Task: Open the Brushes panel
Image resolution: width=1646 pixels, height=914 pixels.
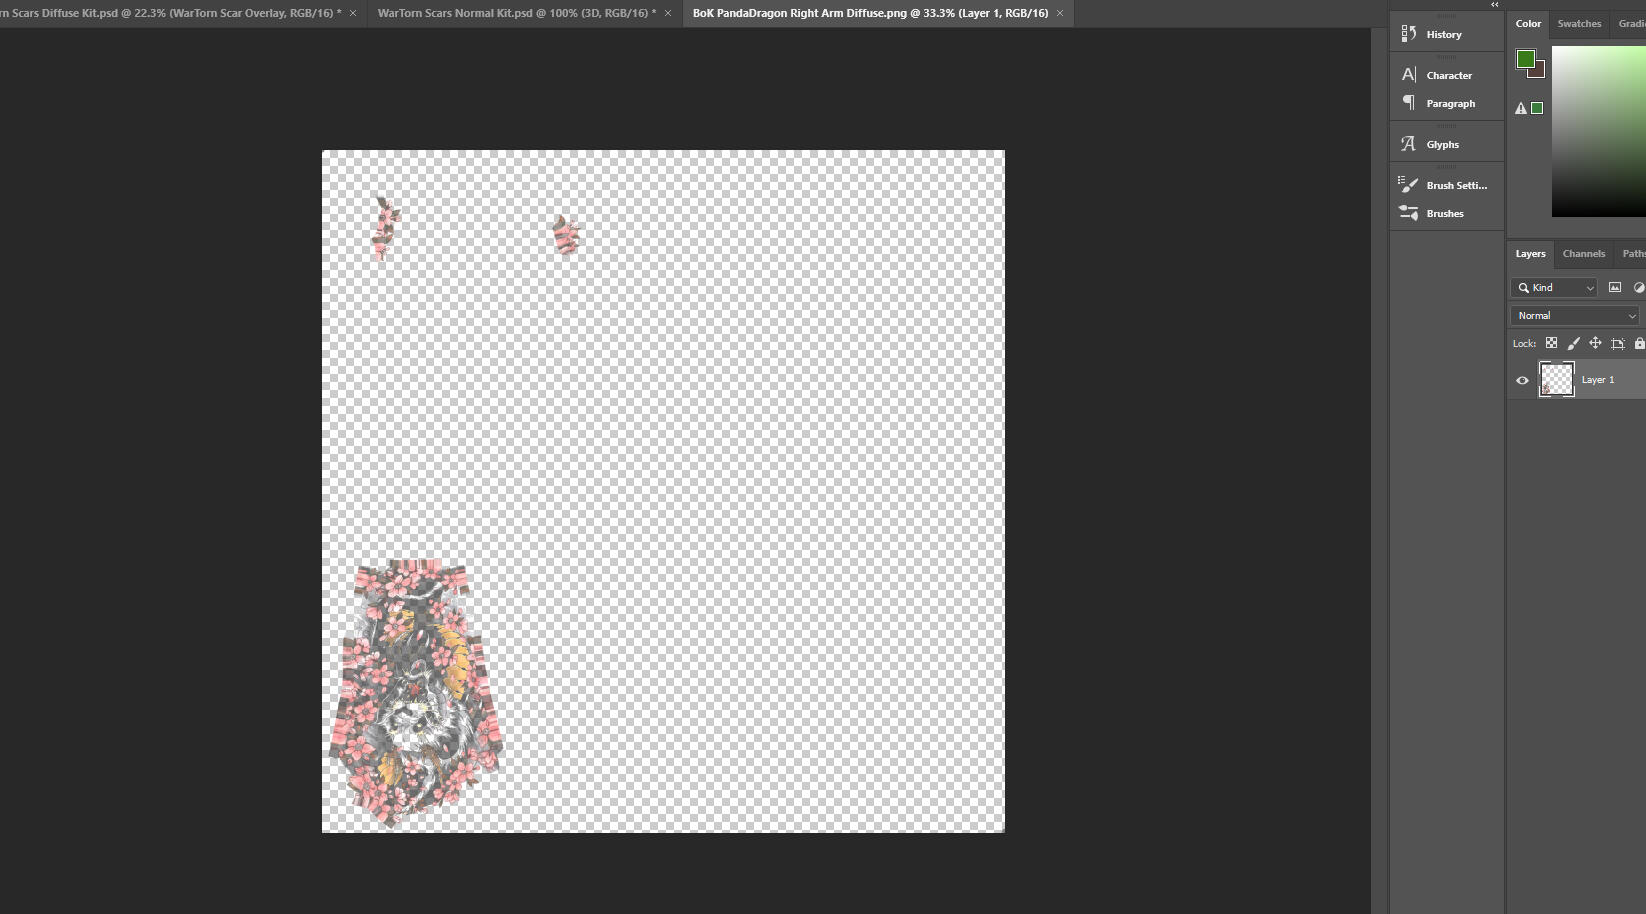Action: 1444,213
